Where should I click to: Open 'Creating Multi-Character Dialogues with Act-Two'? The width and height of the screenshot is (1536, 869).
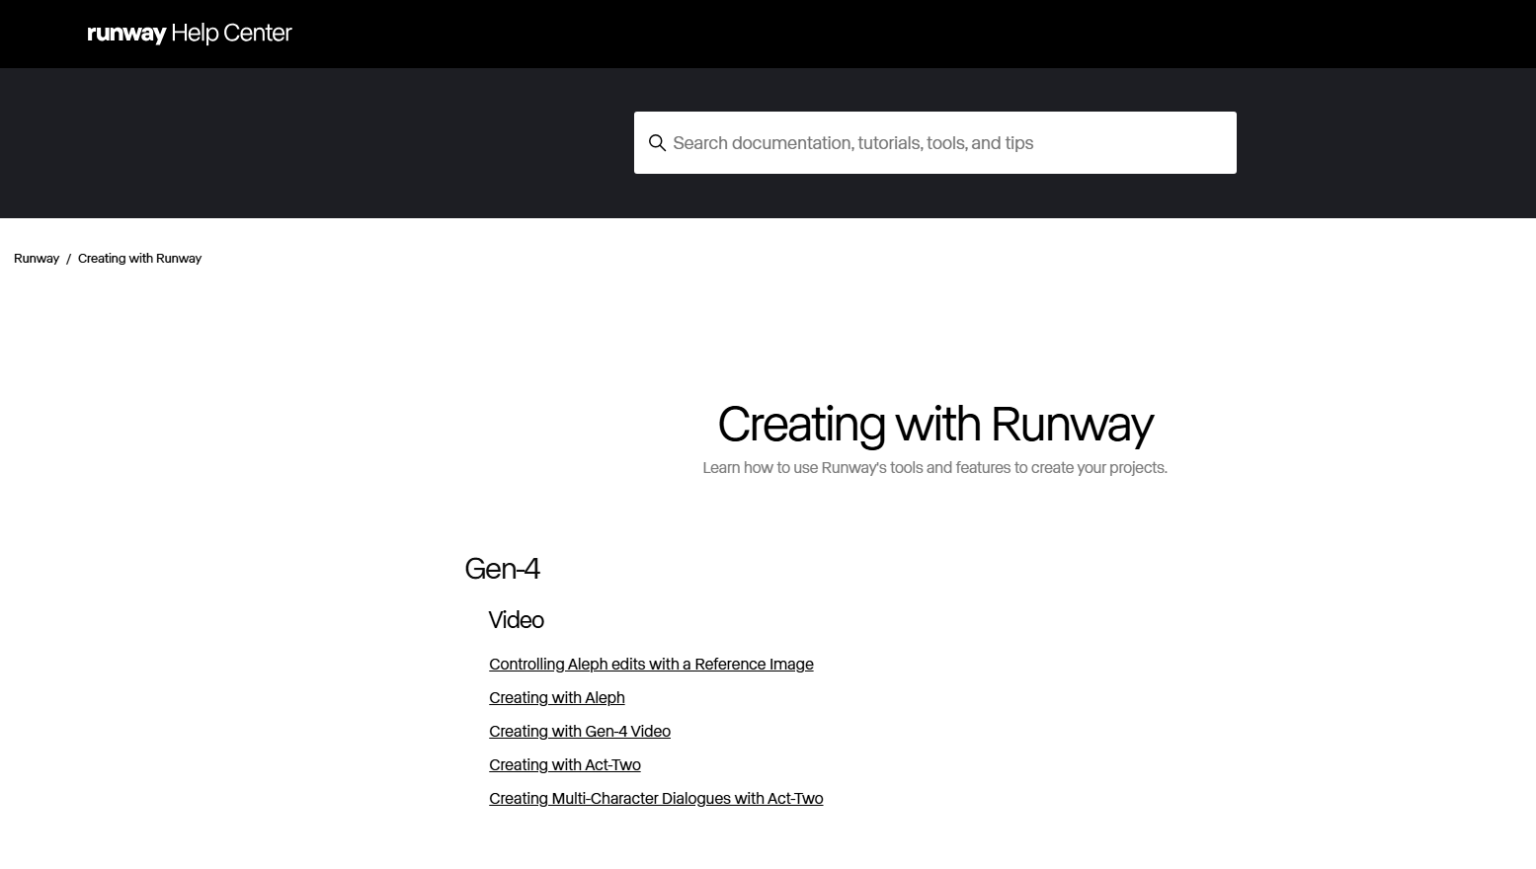point(655,798)
